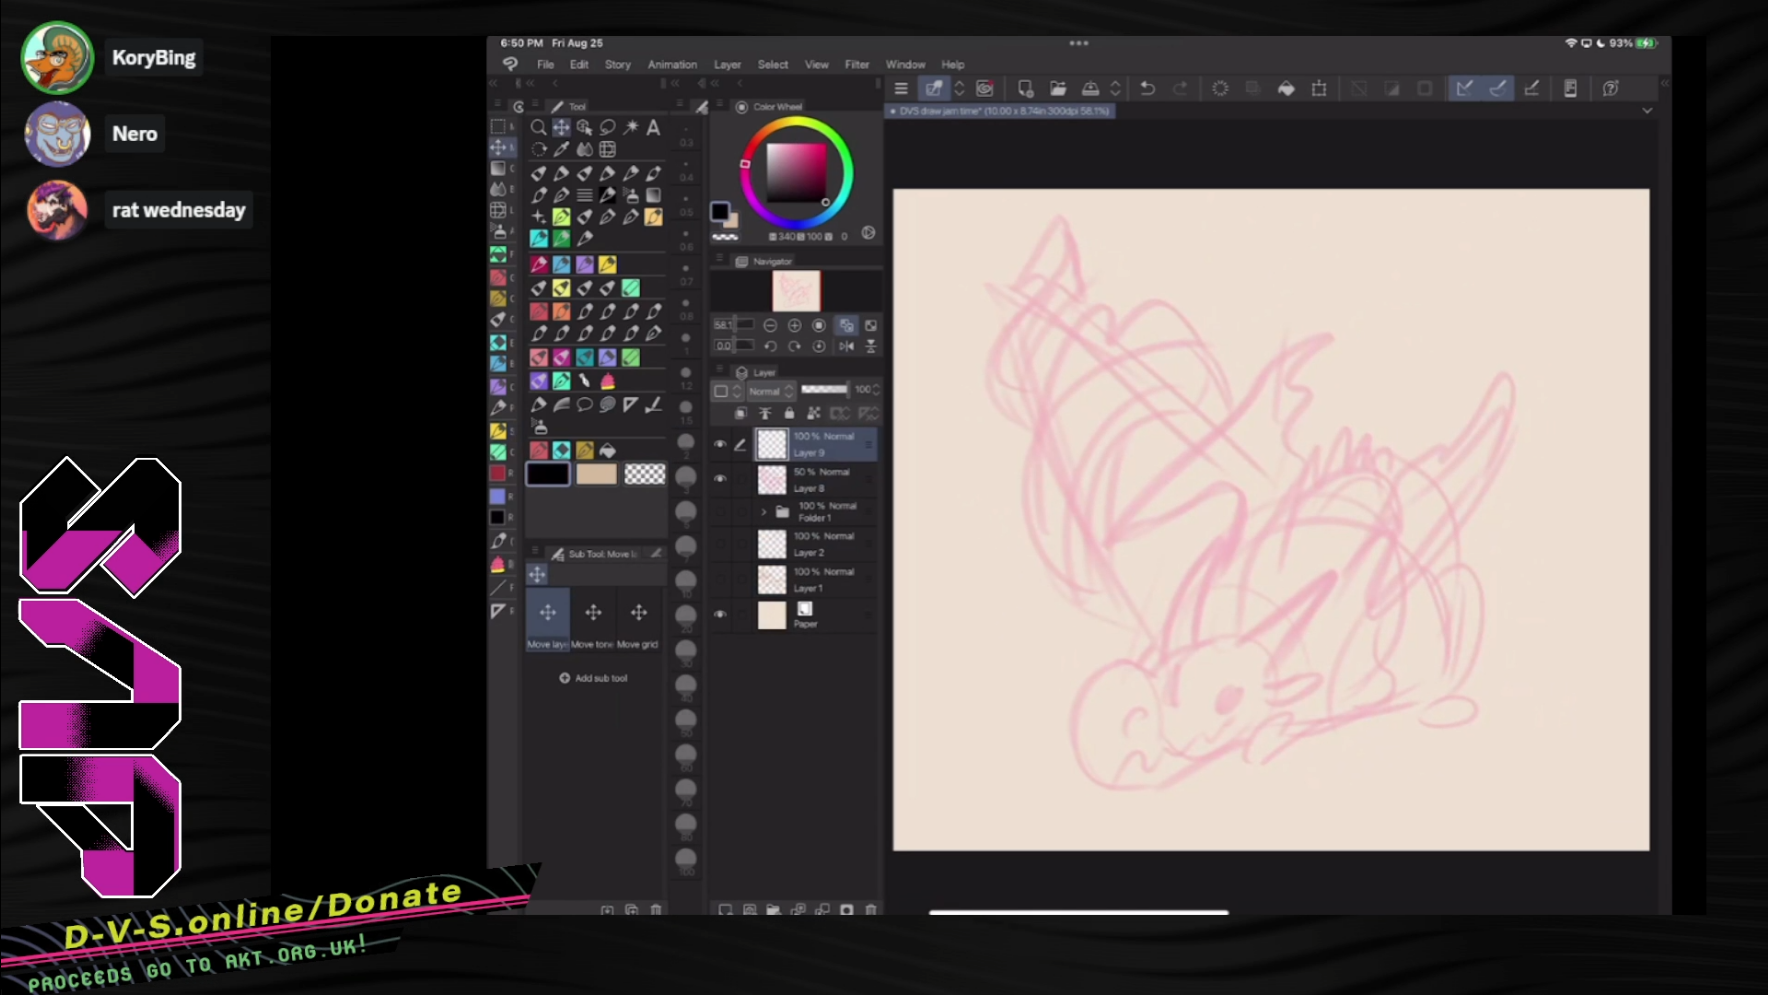Screen dimensions: 1768x995
Task: Click the Undo arrow in command bar
Action: click(1147, 89)
